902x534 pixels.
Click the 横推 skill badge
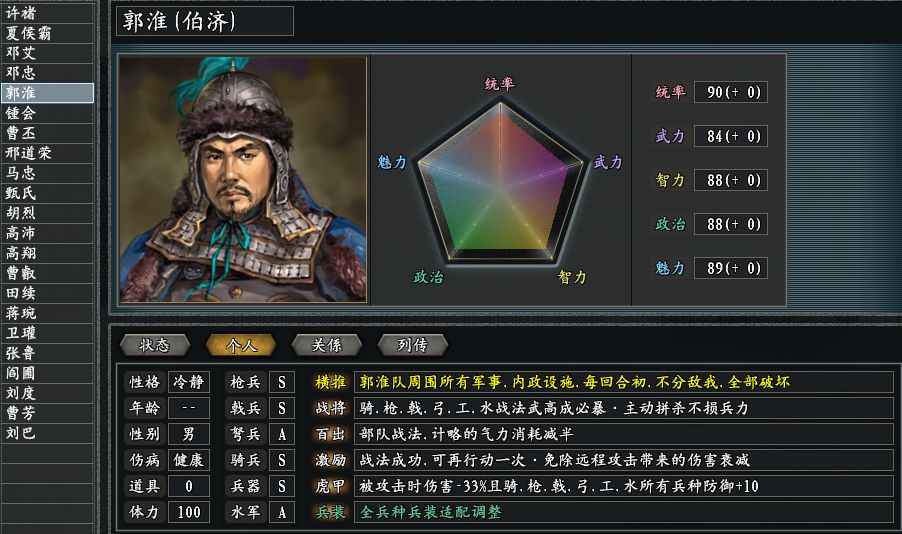(x=330, y=382)
